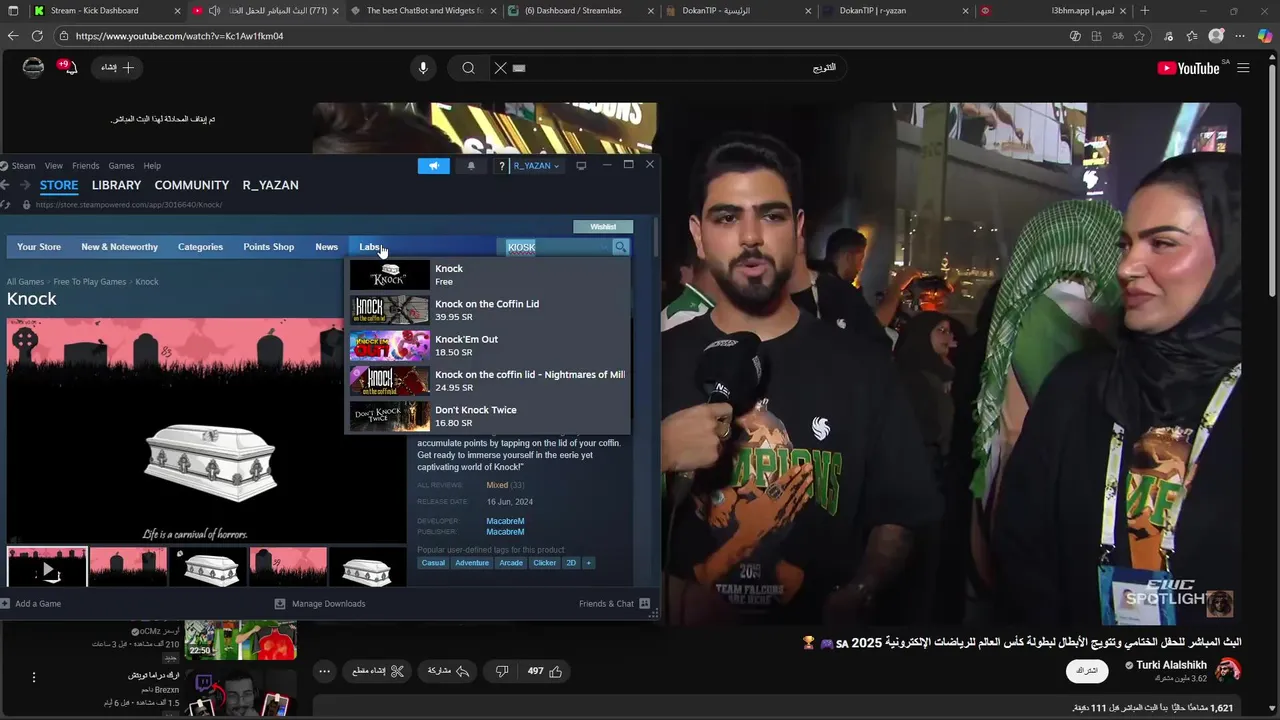Expand the Categories dropdown
The image size is (1280, 720).
click(x=200, y=247)
